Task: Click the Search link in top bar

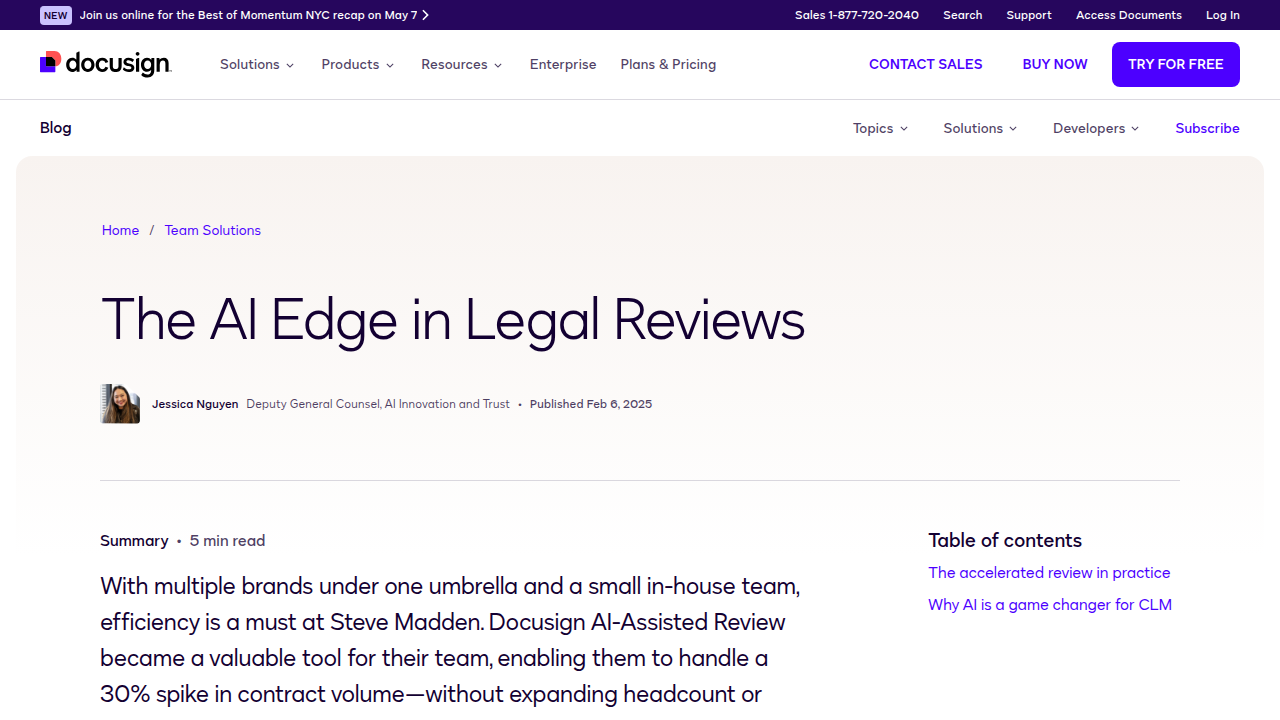Action: point(962,15)
